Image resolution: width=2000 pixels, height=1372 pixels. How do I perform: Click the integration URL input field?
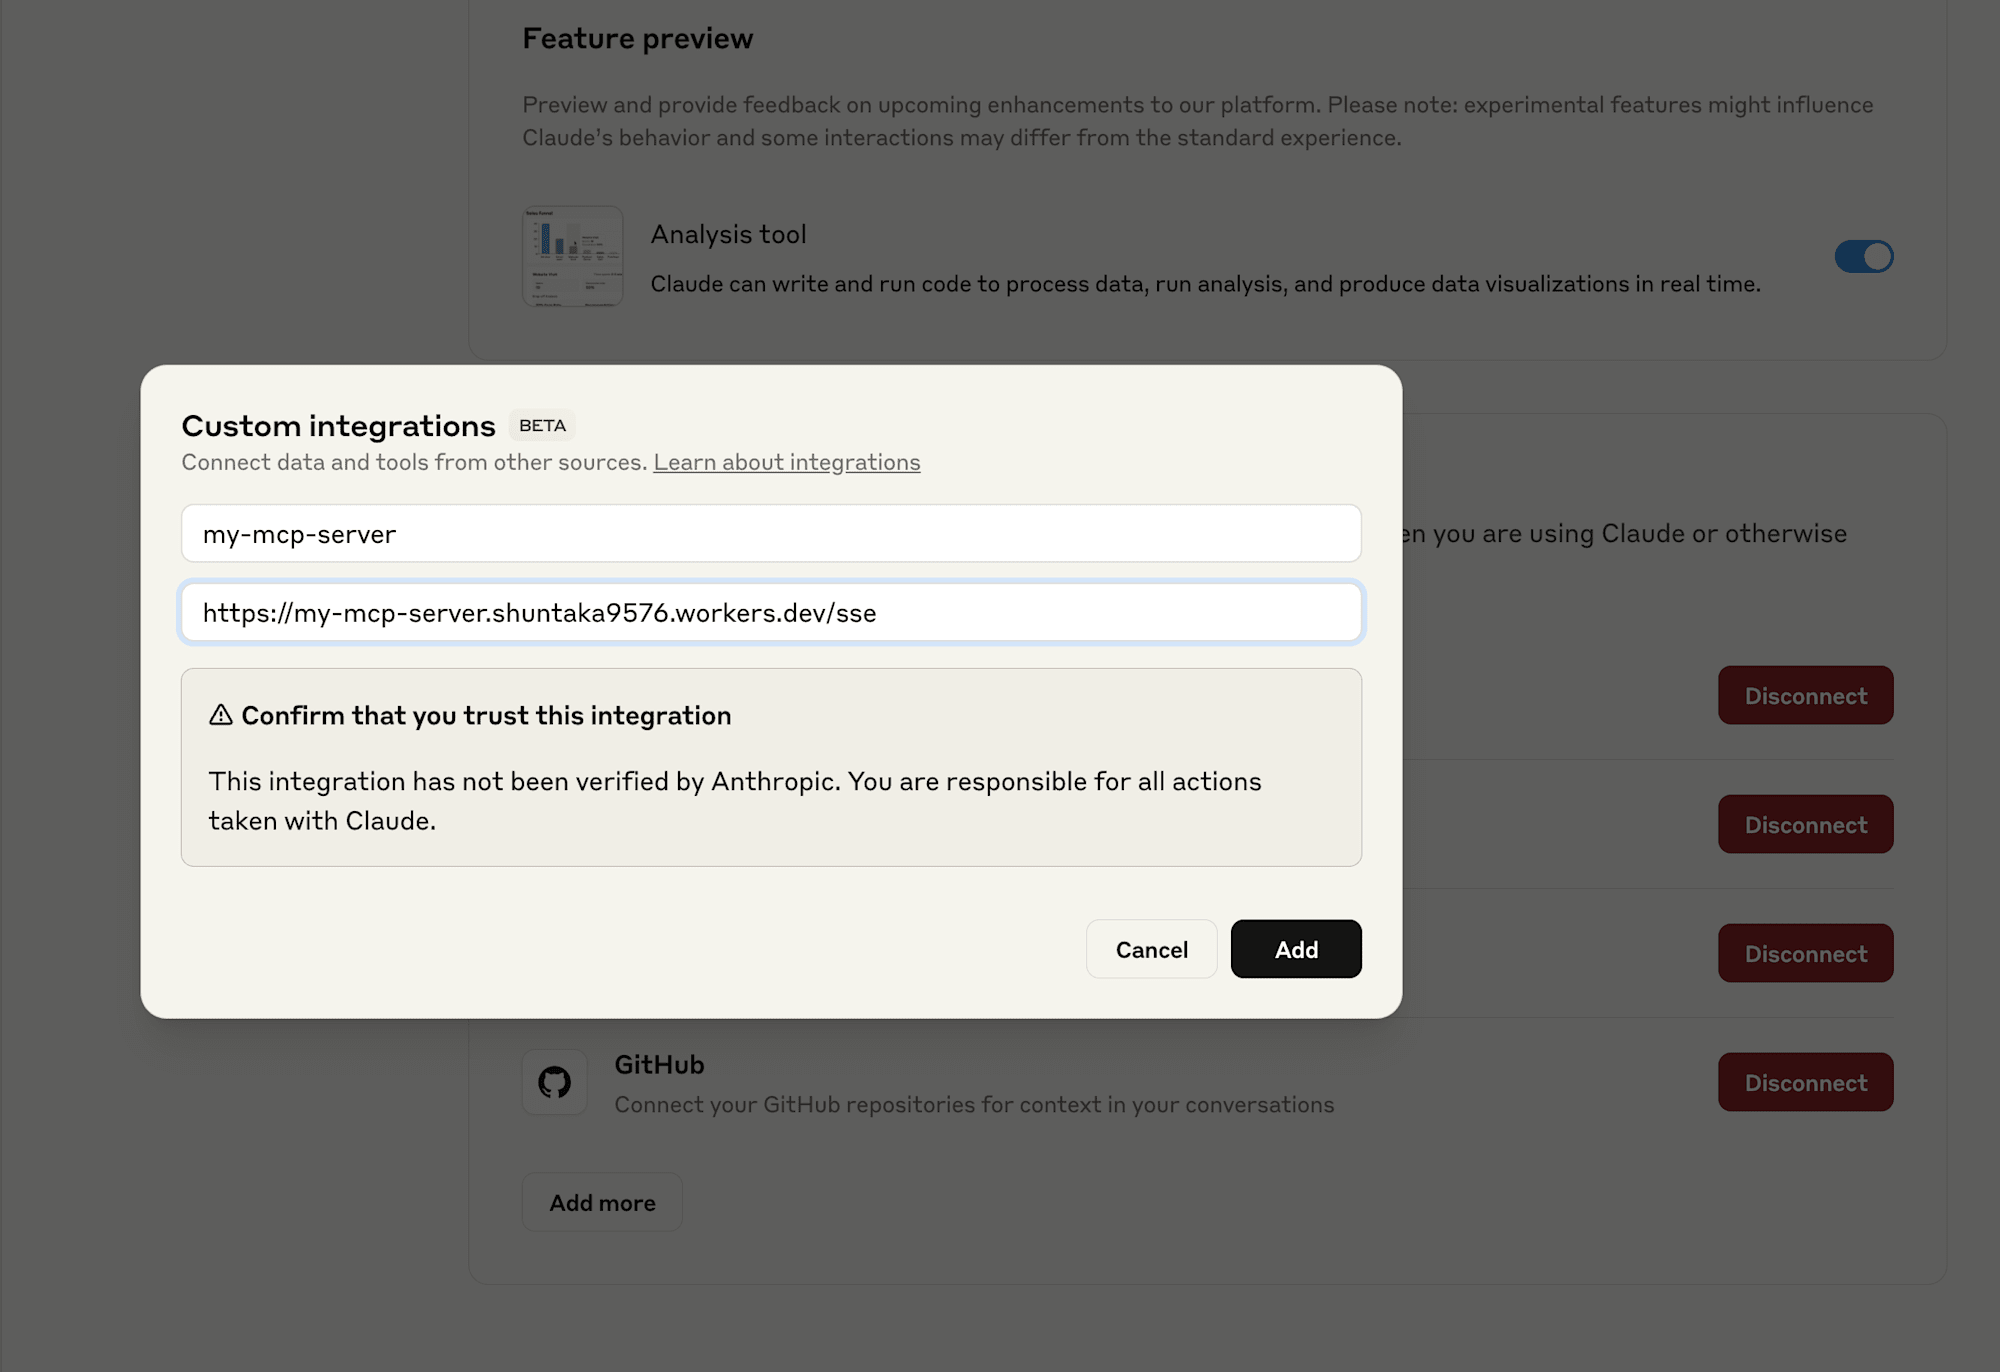click(771, 612)
